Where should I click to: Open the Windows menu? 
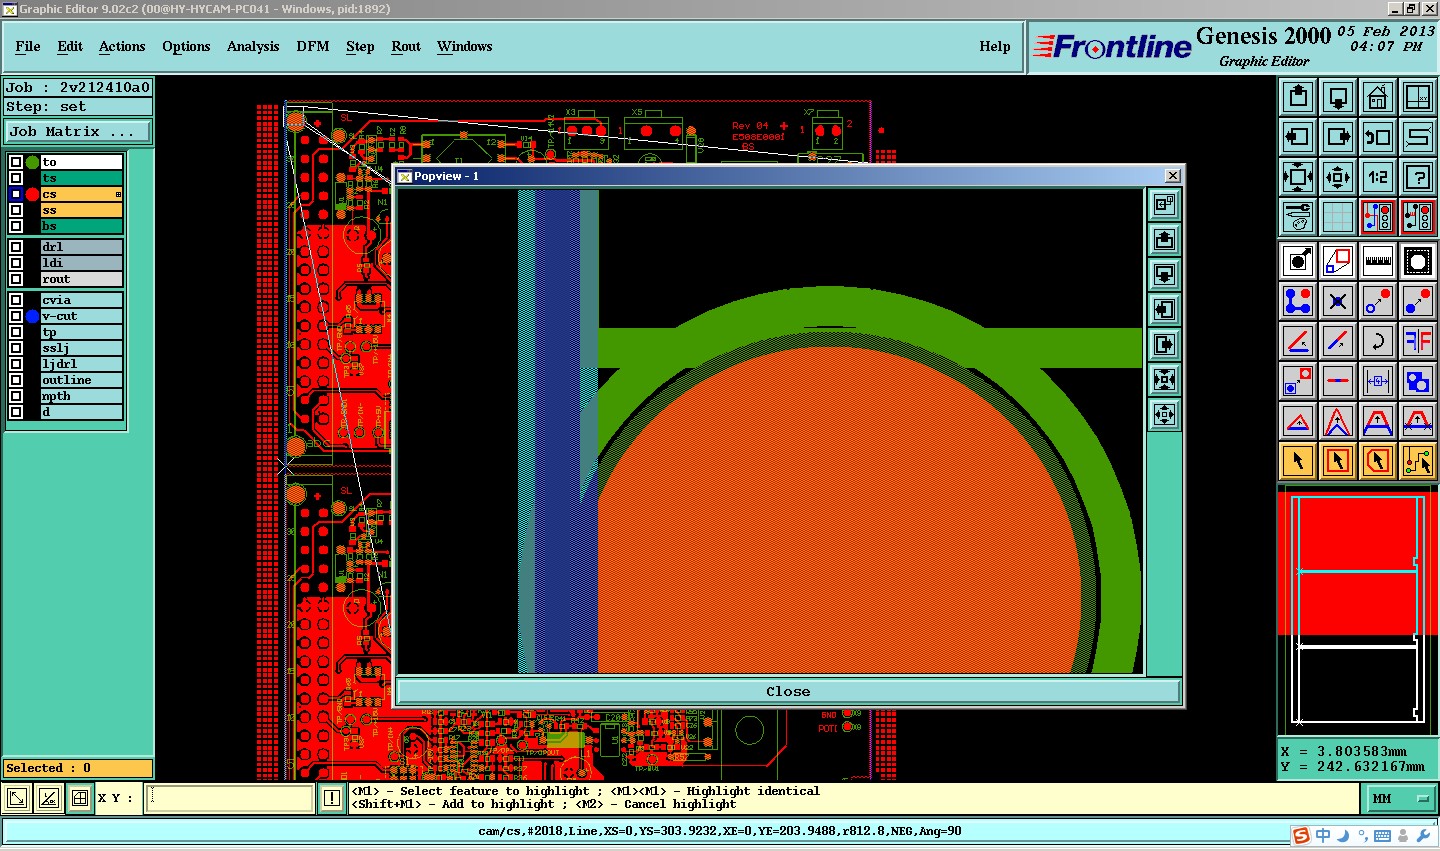pyautogui.click(x=465, y=46)
